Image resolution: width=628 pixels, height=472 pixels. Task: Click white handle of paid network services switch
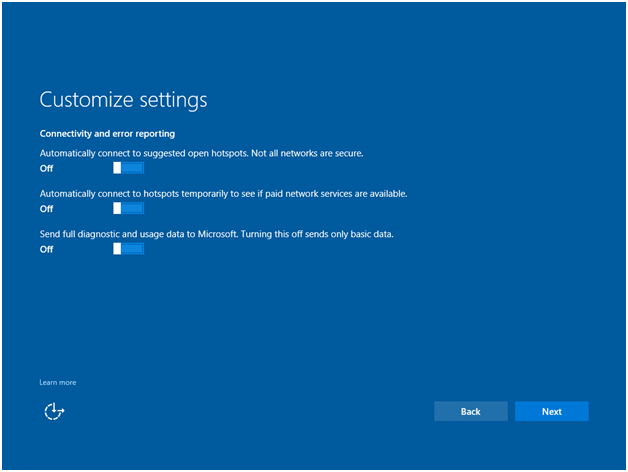pos(117,208)
